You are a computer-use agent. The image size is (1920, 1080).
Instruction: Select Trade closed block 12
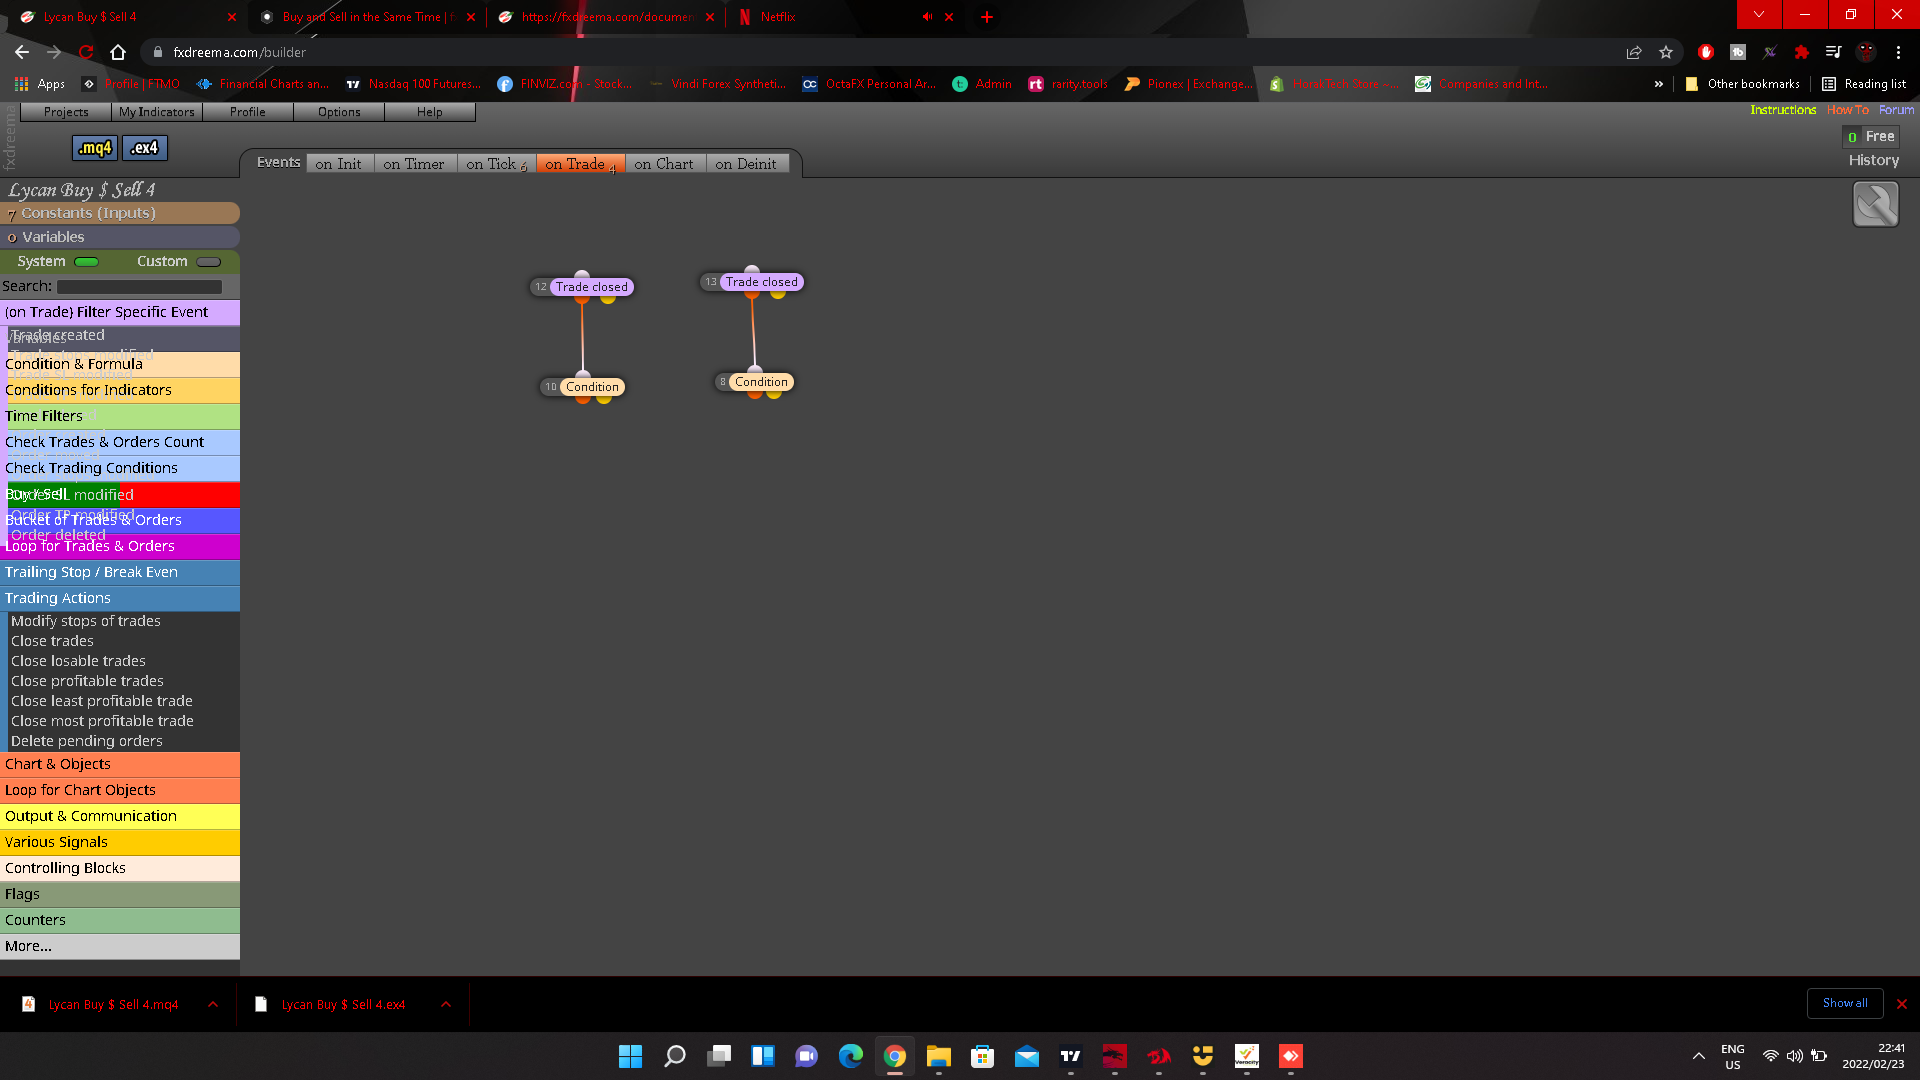coord(591,287)
